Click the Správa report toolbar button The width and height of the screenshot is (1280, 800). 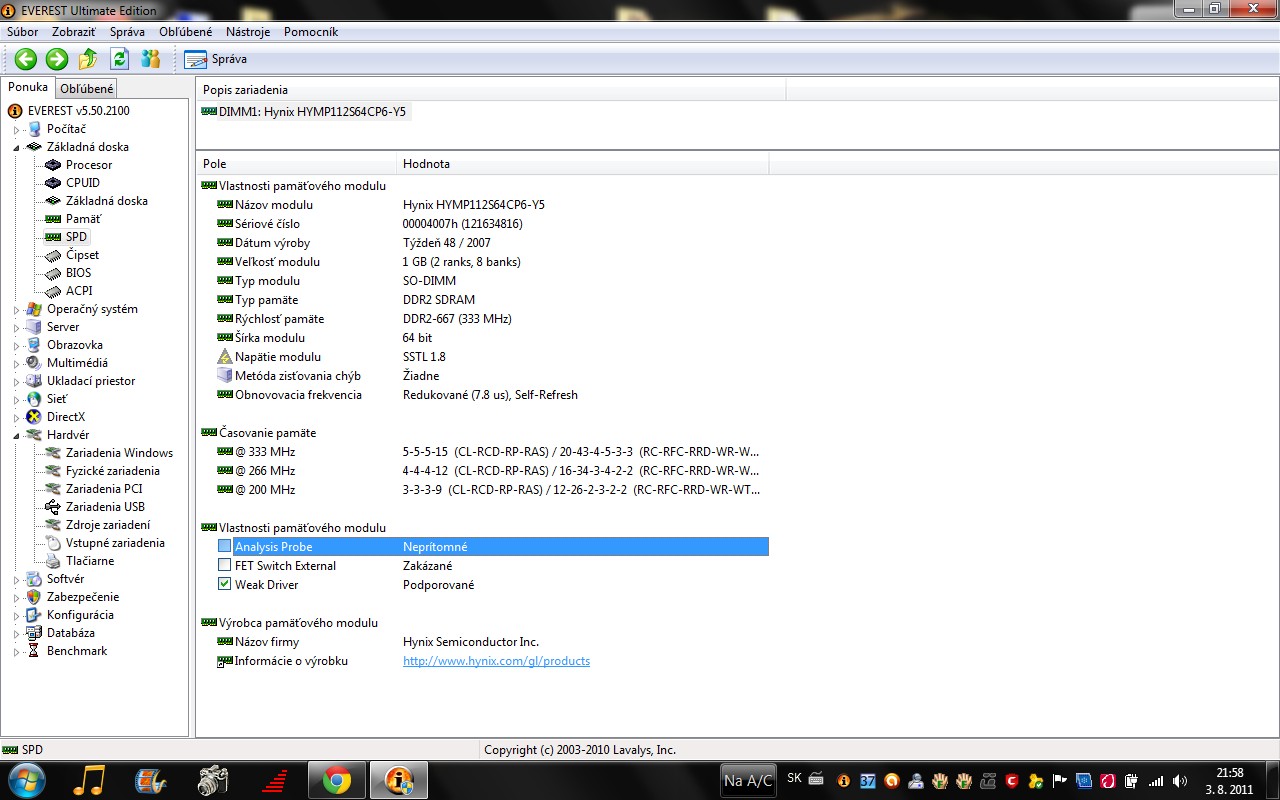(216, 59)
